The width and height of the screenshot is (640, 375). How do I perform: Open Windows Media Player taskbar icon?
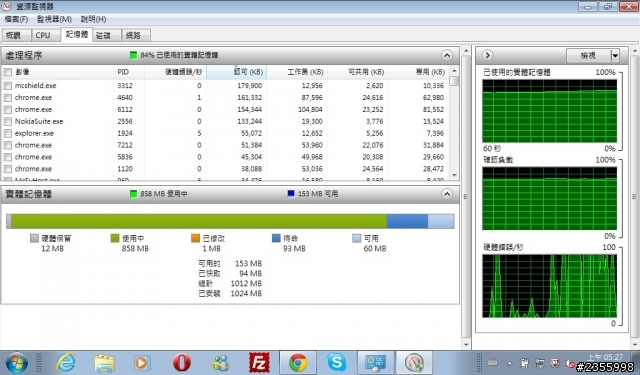[x=142, y=362]
